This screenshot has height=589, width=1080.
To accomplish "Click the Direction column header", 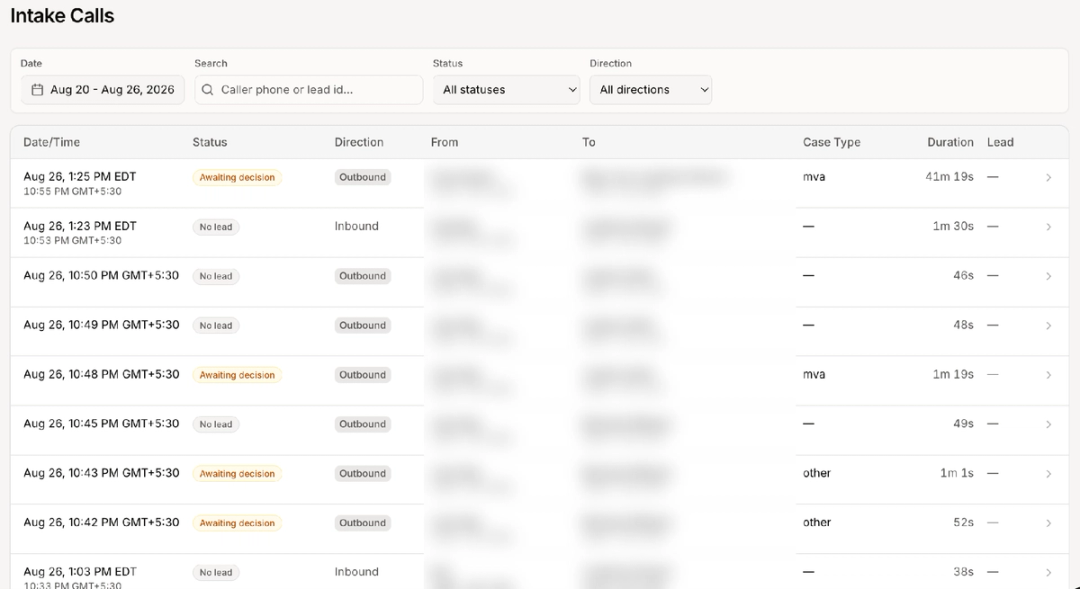I will coord(359,142).
